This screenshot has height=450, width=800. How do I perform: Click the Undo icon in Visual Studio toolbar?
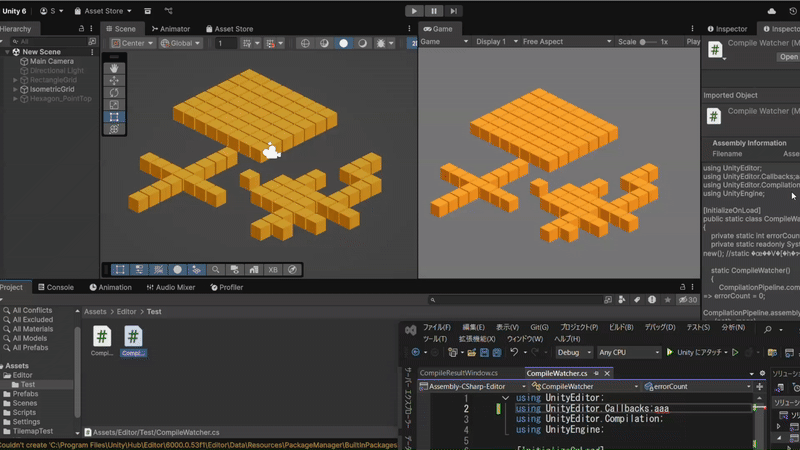click(514, 353)
